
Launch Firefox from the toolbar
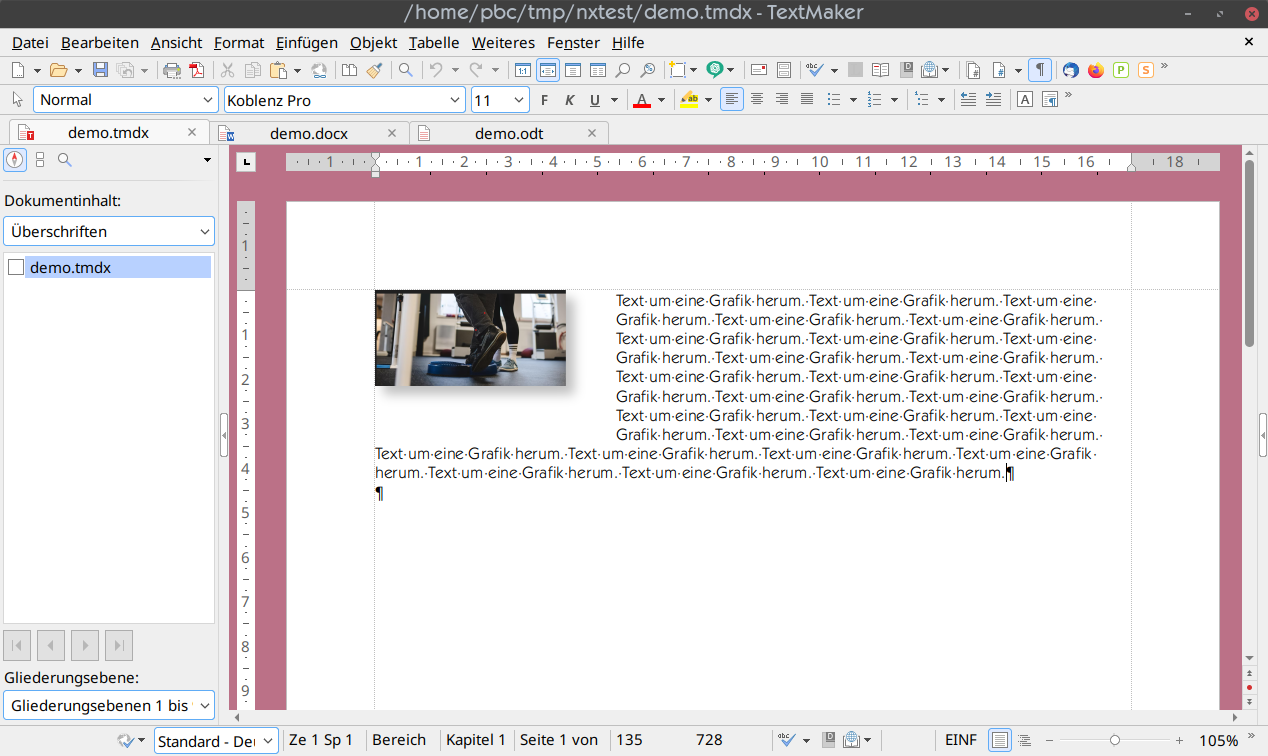tap(1096, 70)
